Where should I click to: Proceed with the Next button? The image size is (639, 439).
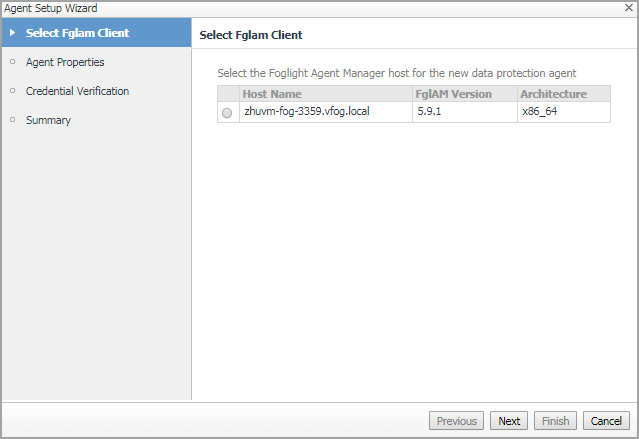click(509, 421)
